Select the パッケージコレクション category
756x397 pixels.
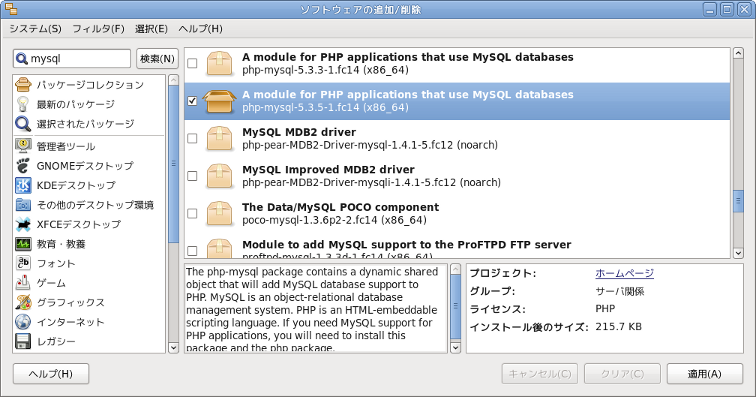point(90,85)
